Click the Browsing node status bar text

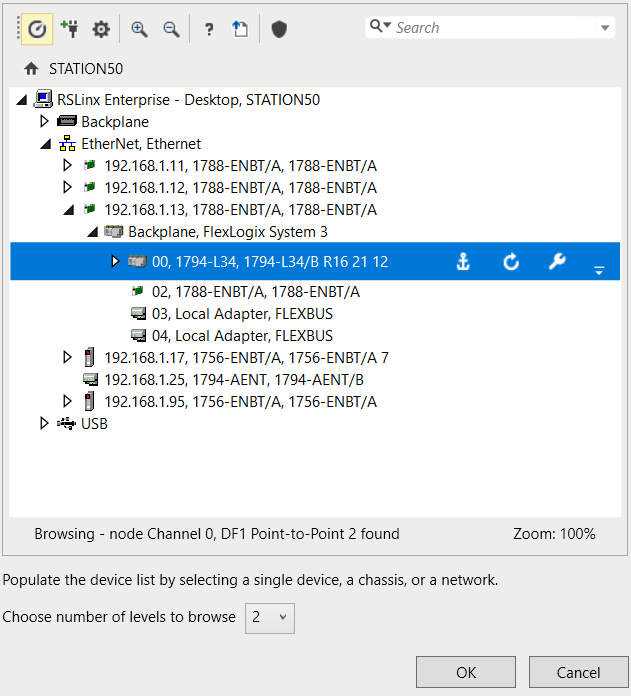(217, 534)
